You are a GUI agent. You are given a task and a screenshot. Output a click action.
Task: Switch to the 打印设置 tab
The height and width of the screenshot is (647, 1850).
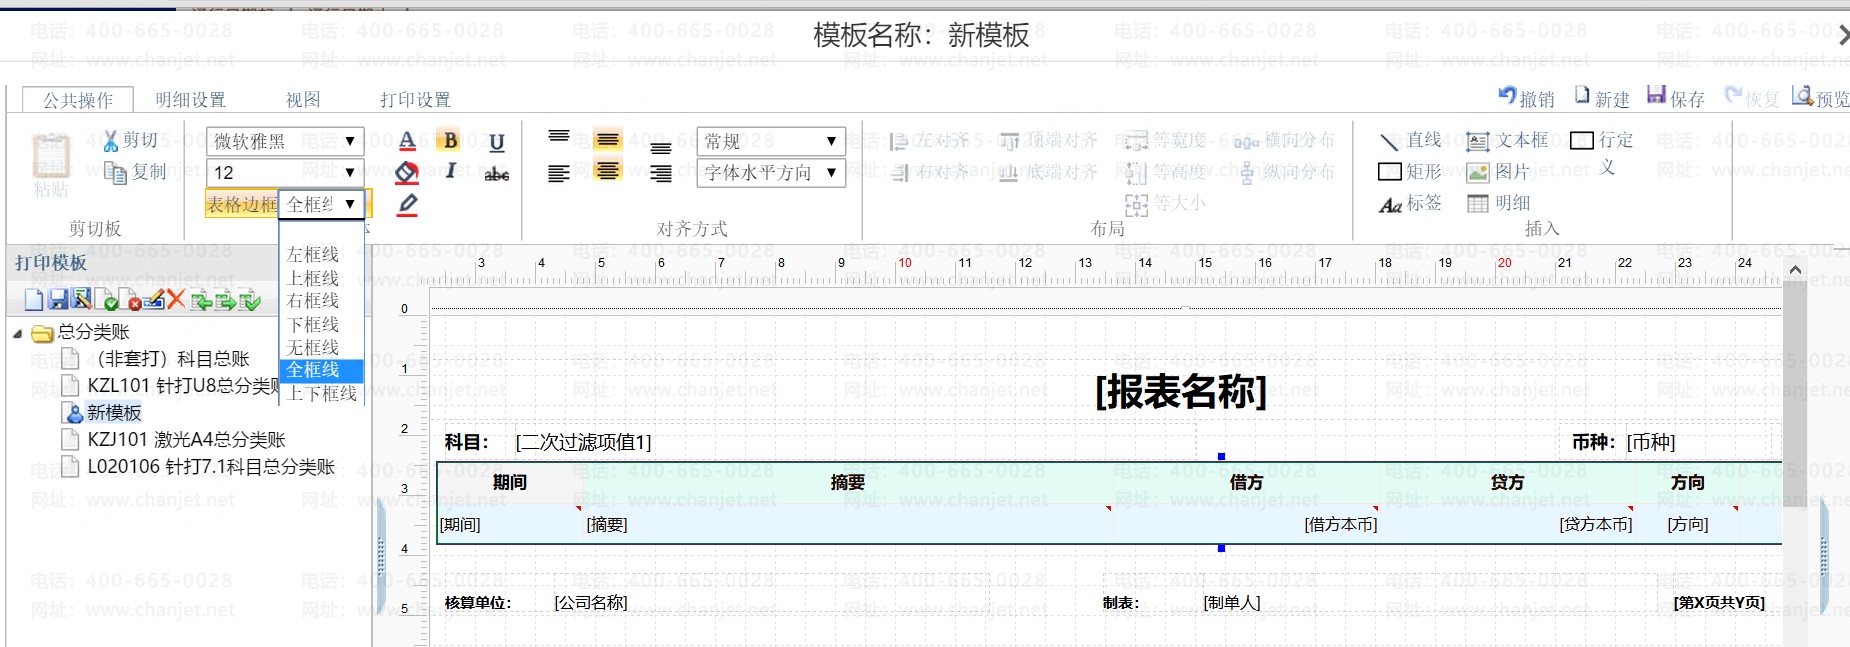click(415, 99)
